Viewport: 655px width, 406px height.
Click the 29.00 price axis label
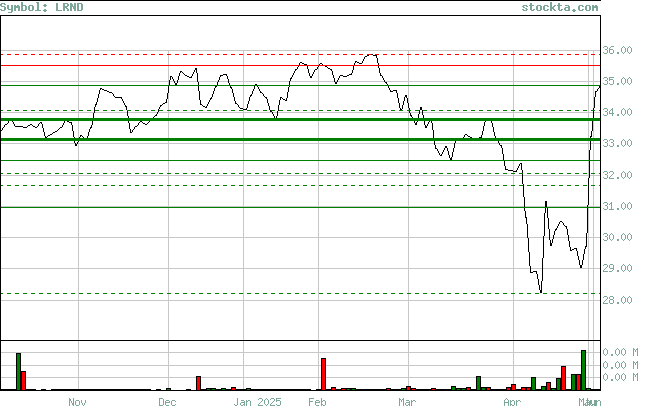pos(617,268)
